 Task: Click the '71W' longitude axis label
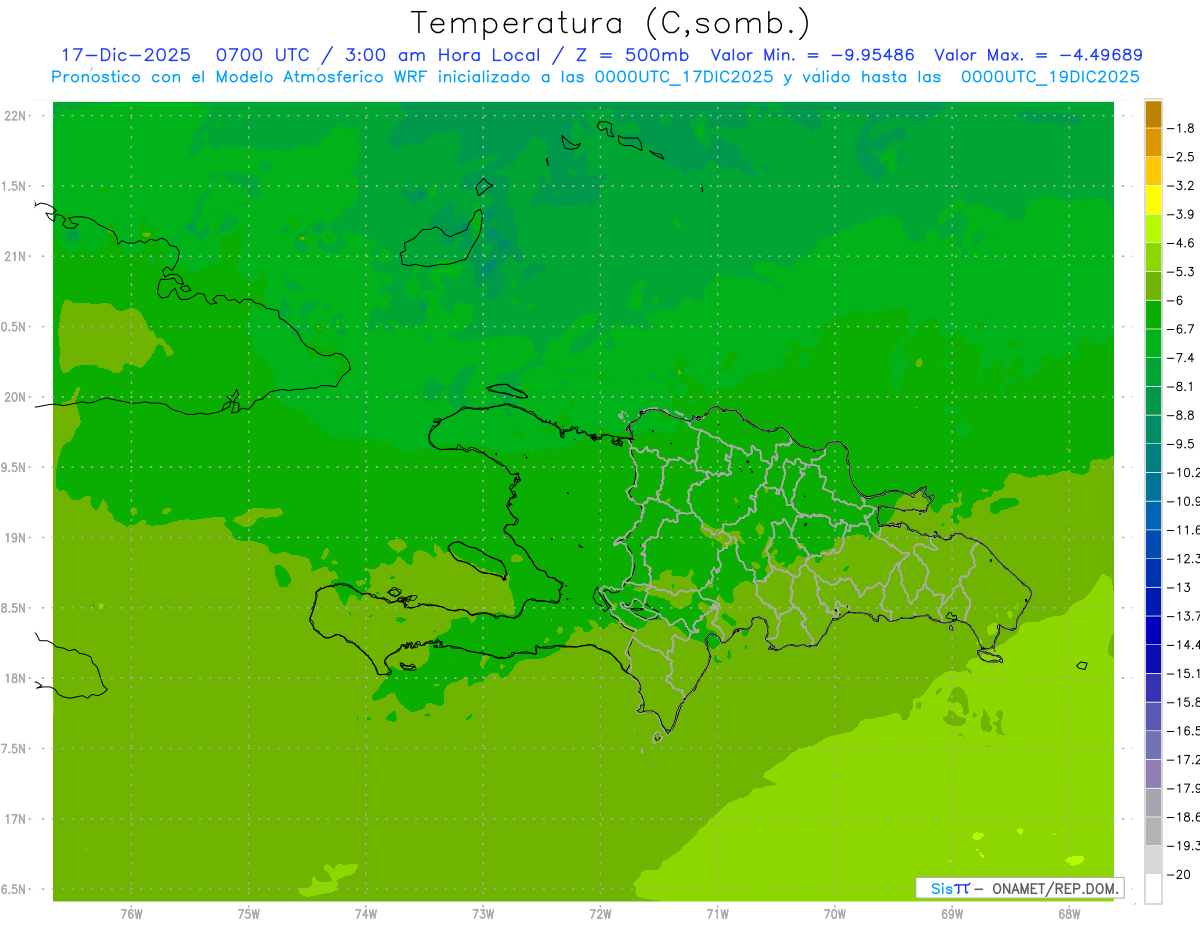click(x=717, y=914)
